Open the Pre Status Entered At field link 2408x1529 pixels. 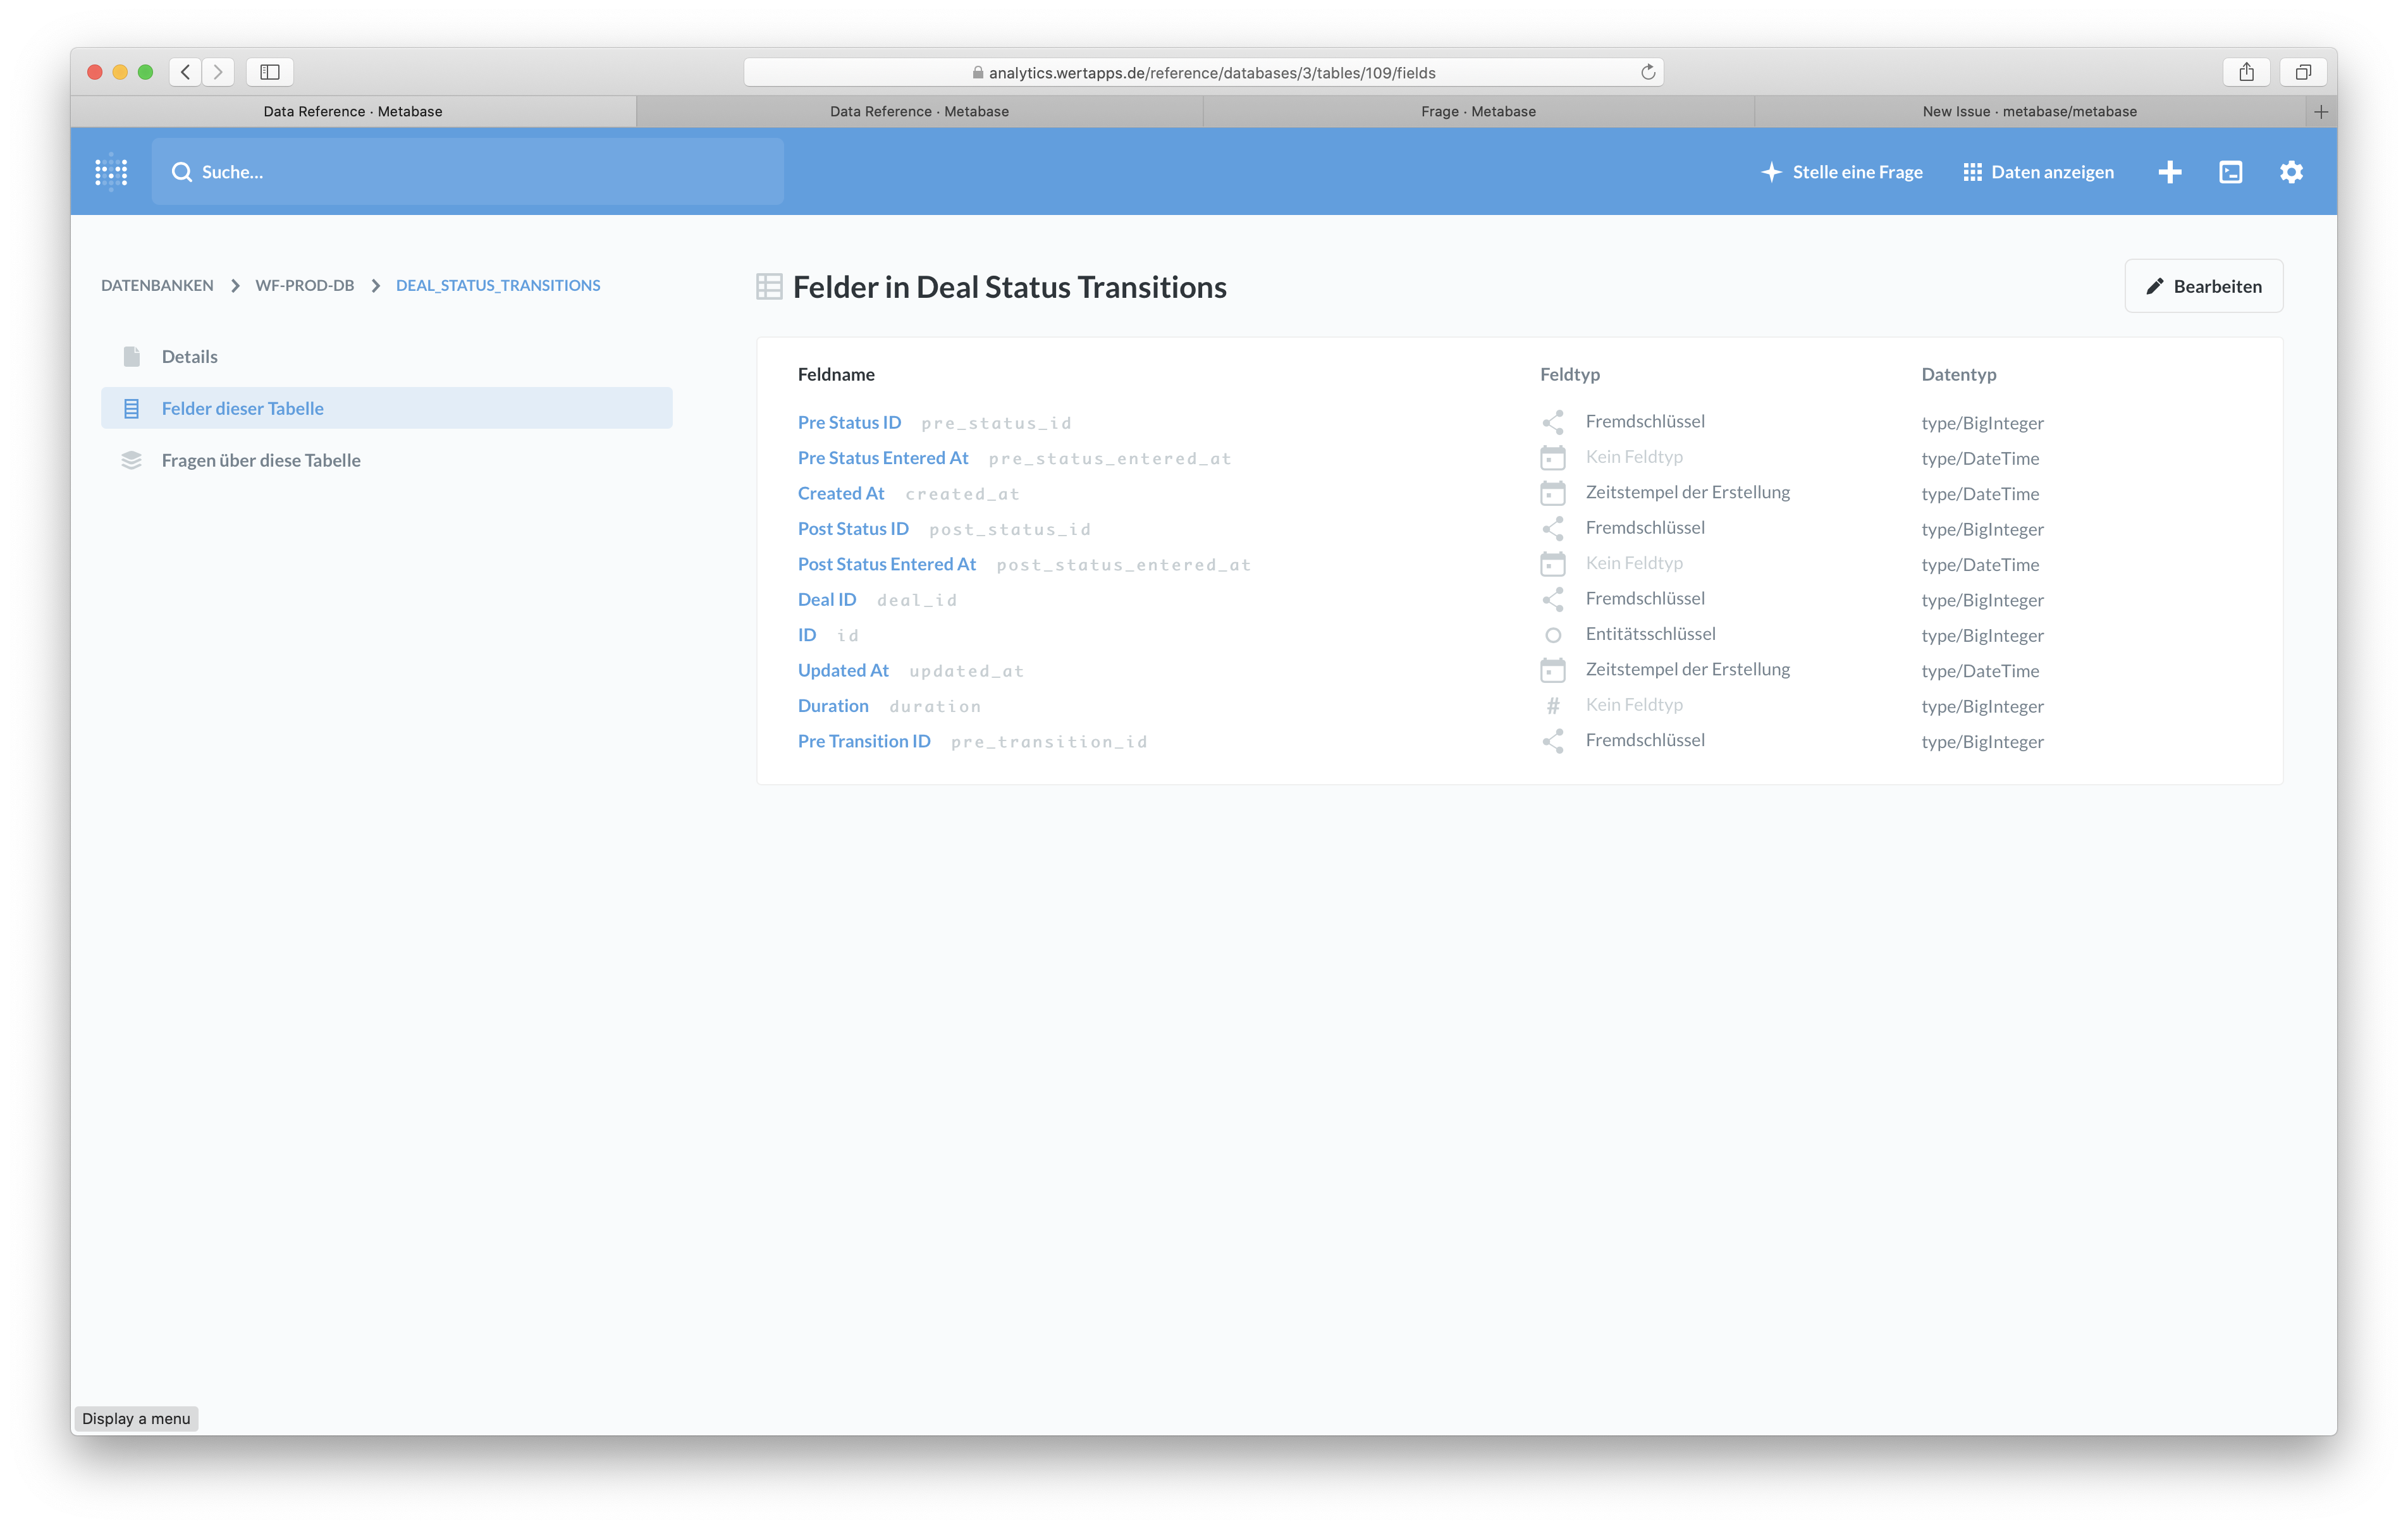(882, 458)
